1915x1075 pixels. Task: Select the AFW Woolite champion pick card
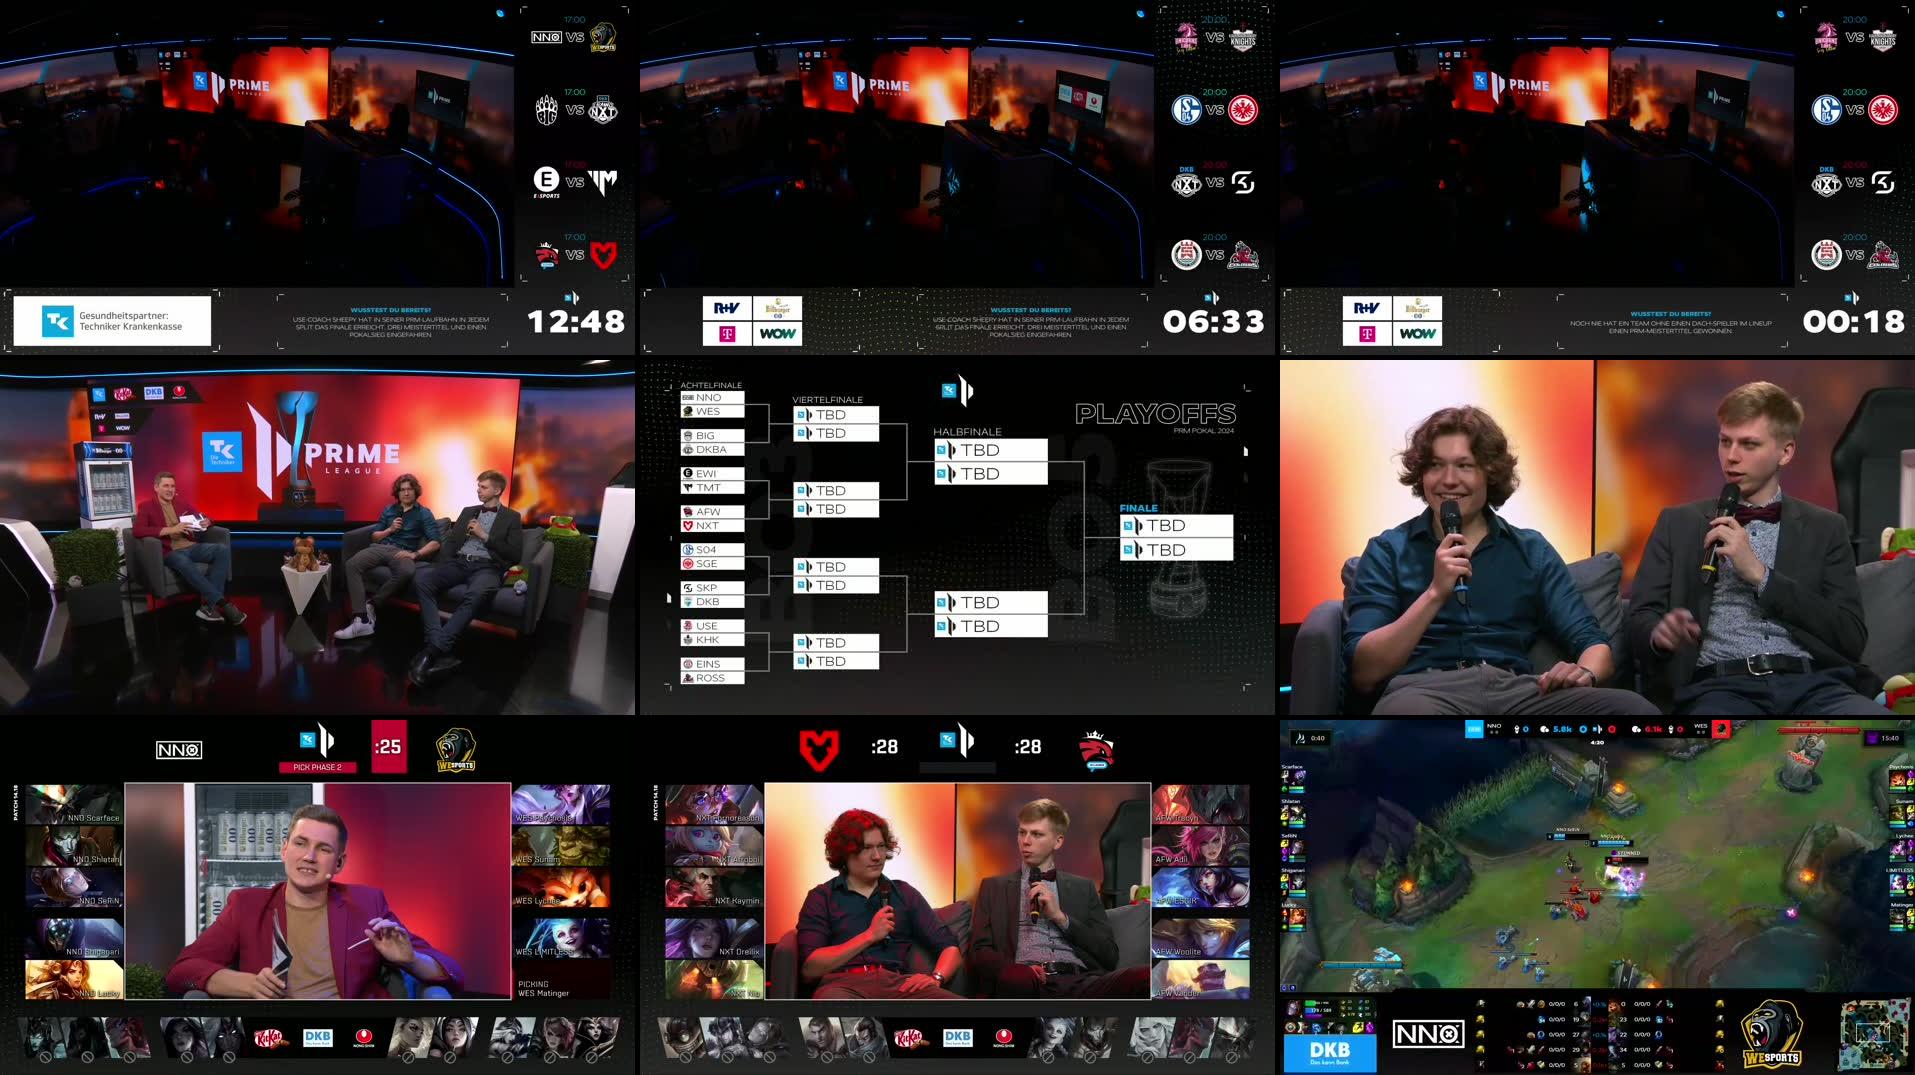point(1201,938)
